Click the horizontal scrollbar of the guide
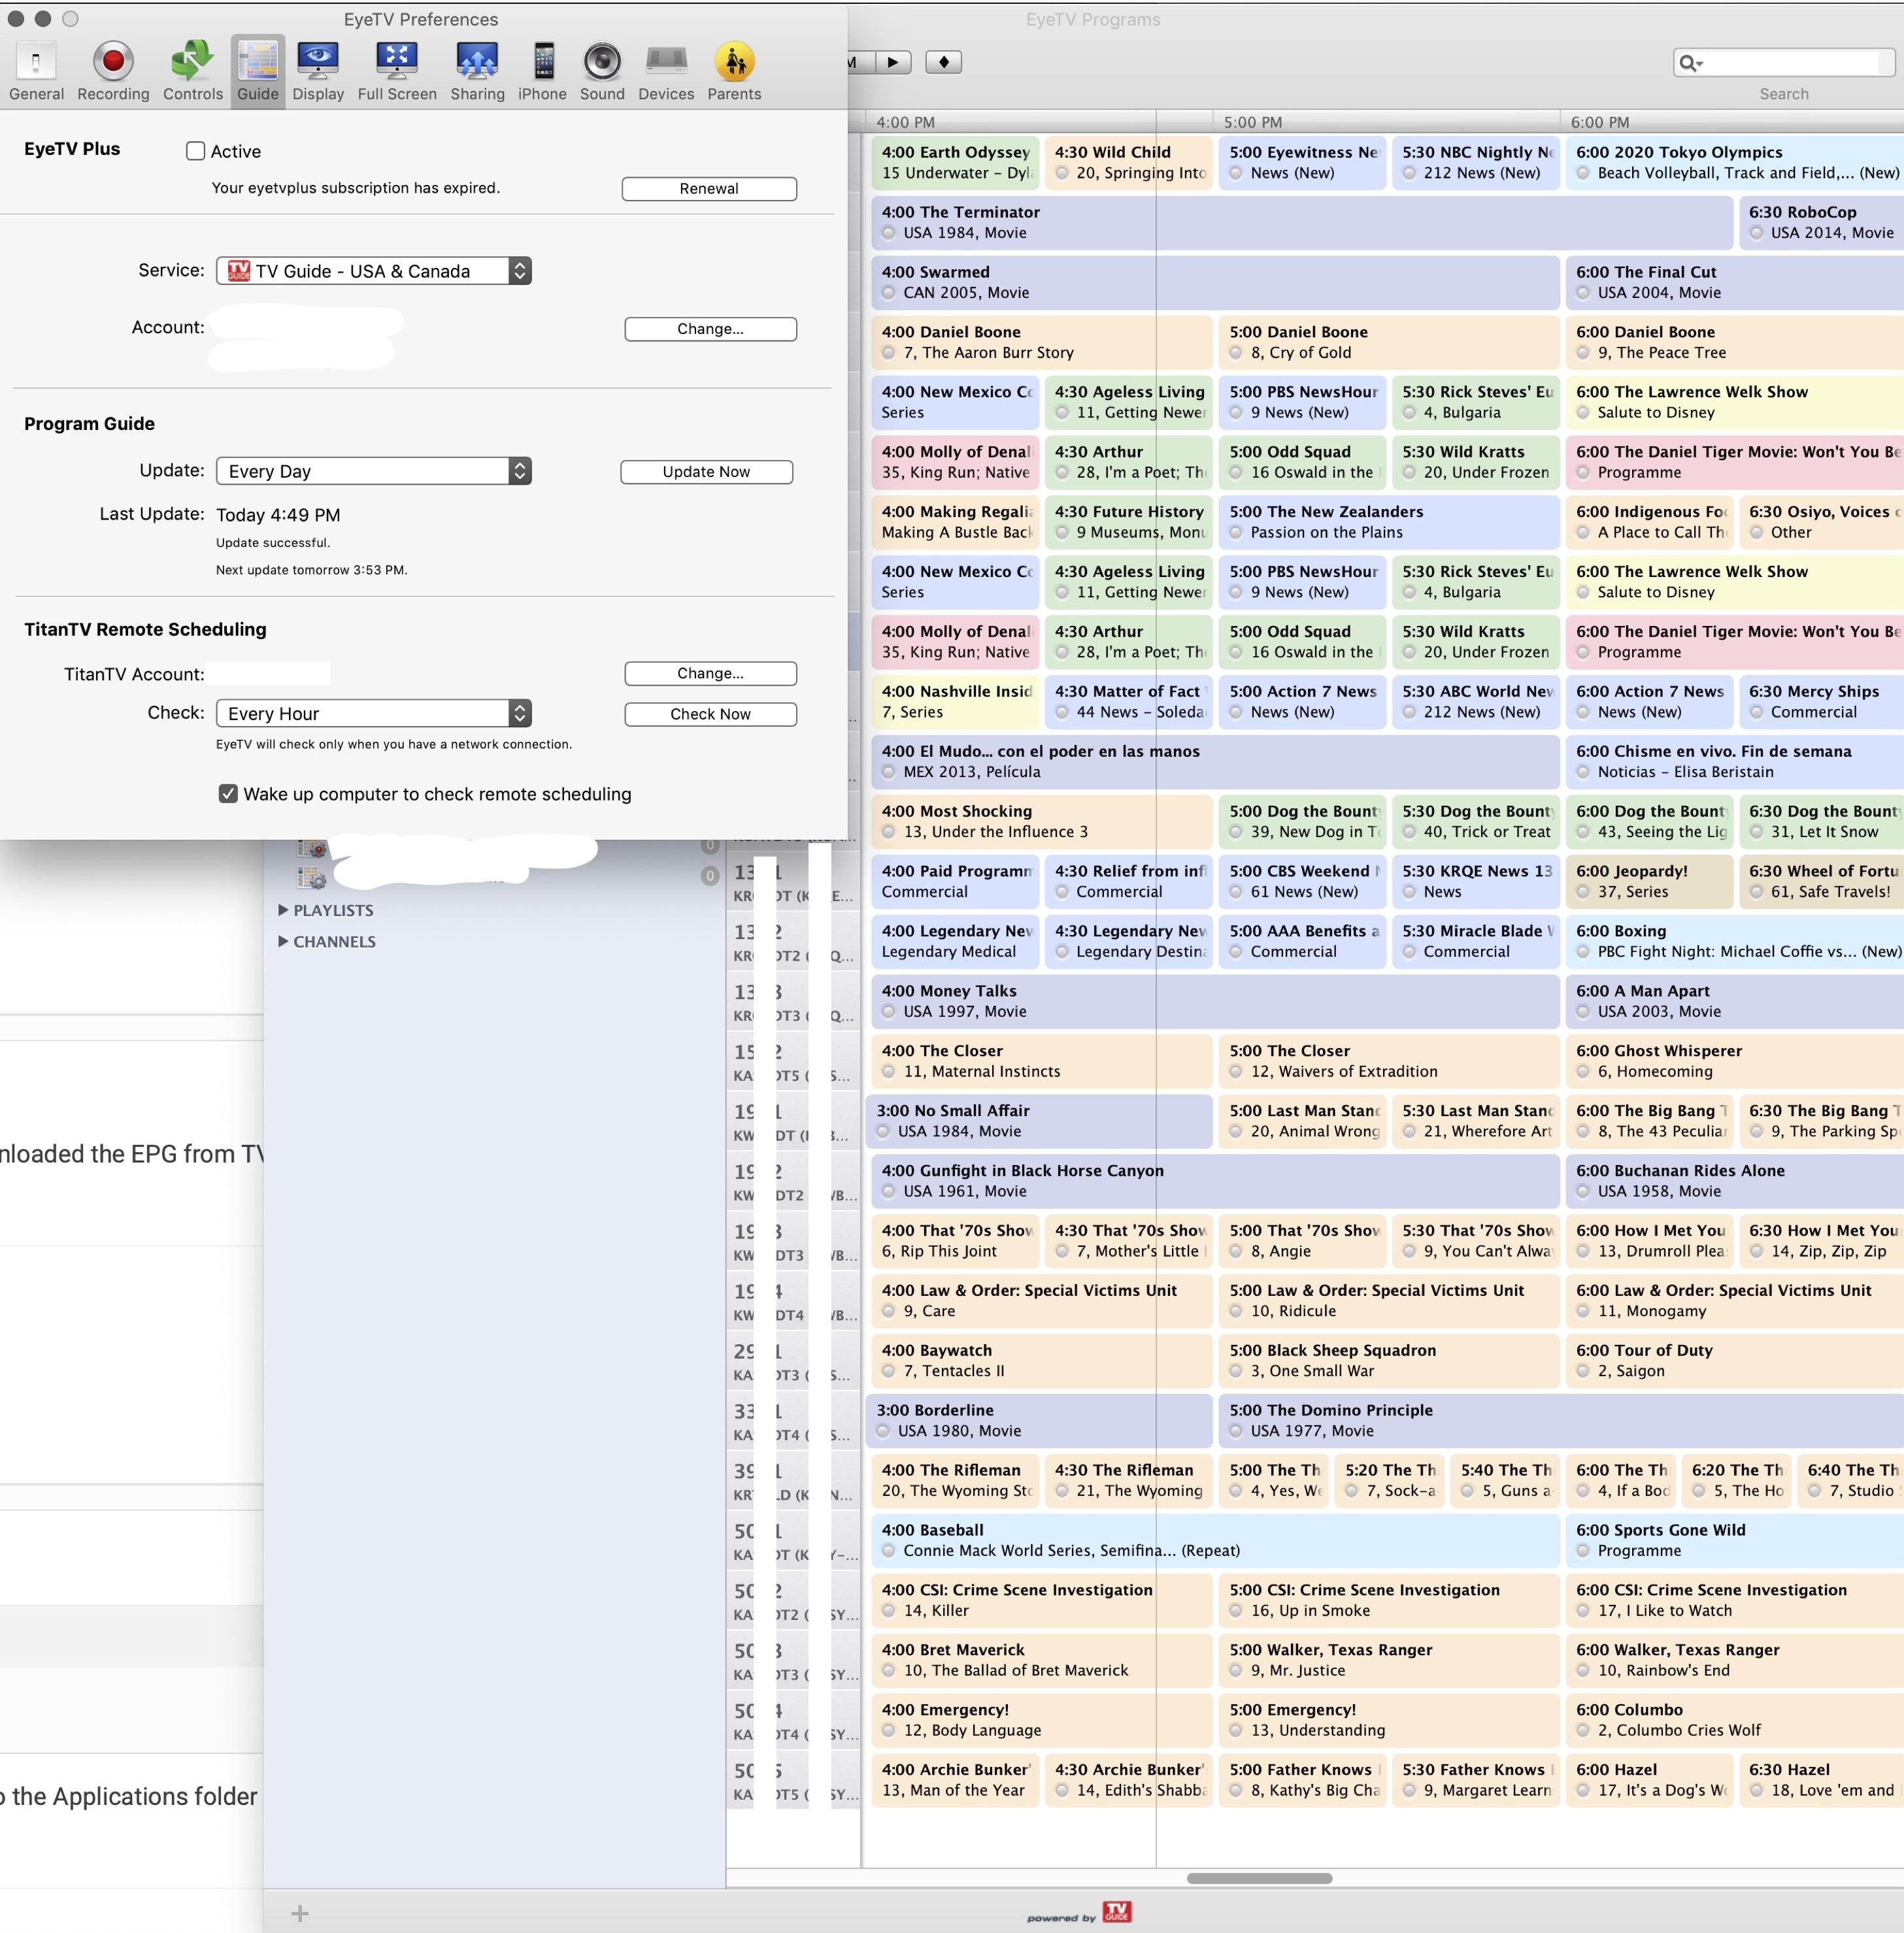Screen dimensions: 1904x1933 pyautogui.click(x=1259, y=1878)
